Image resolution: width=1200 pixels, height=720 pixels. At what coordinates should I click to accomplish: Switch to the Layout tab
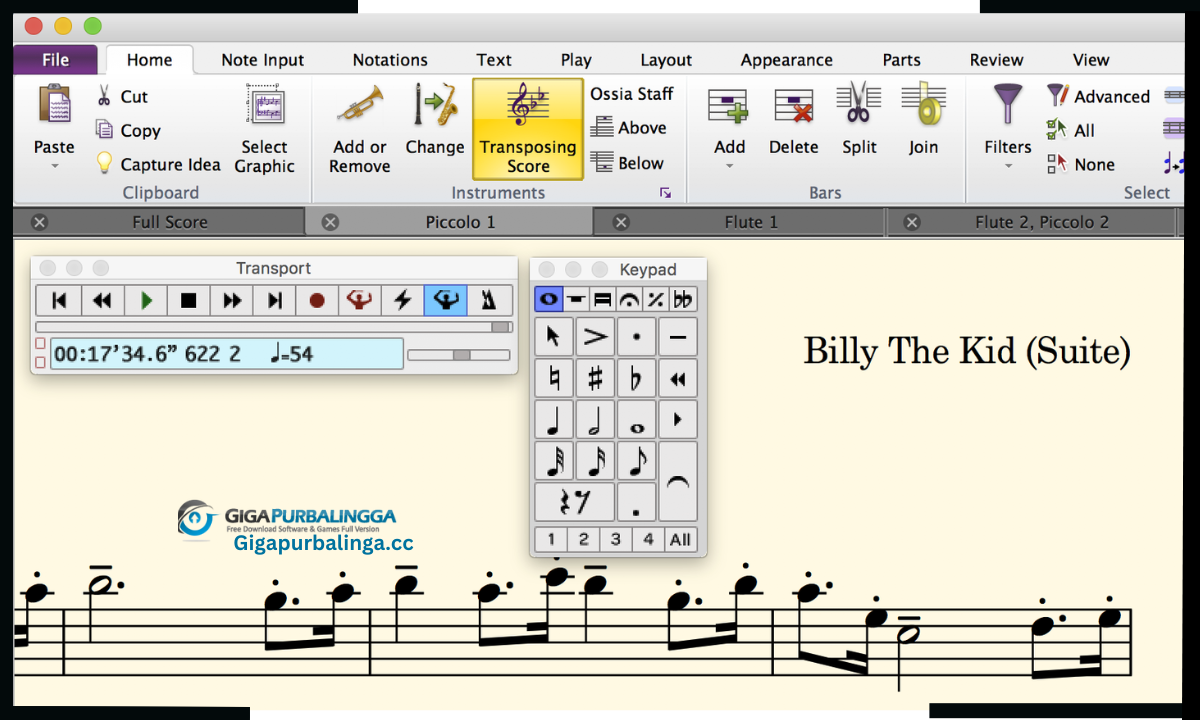click(x=666, y=60)
